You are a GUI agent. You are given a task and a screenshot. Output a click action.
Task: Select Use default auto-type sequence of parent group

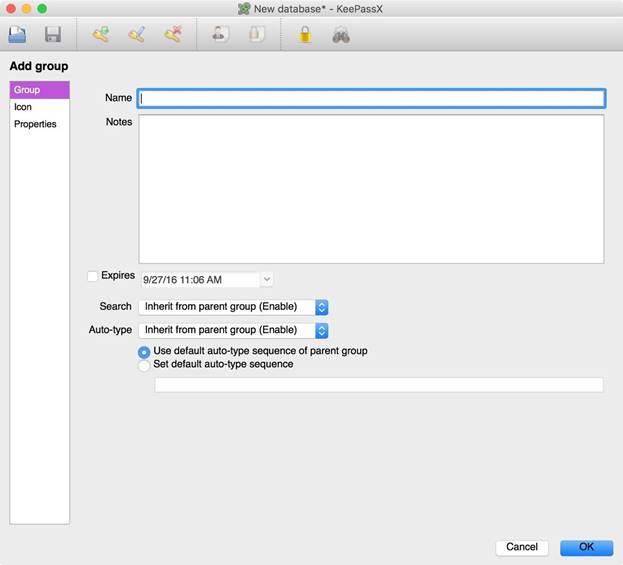(x=144, y=352)
